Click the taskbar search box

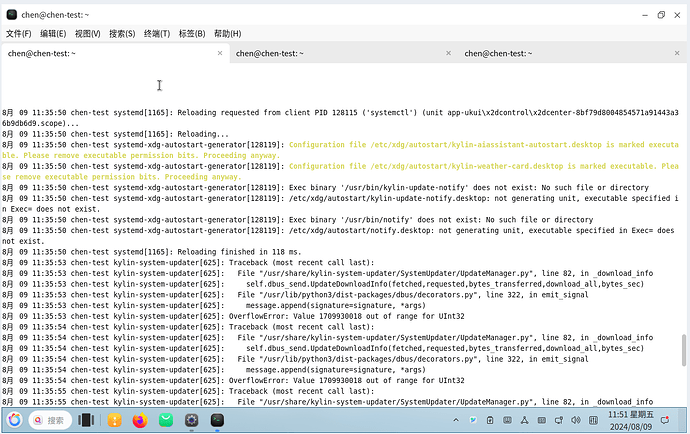(x=50, y=420)
